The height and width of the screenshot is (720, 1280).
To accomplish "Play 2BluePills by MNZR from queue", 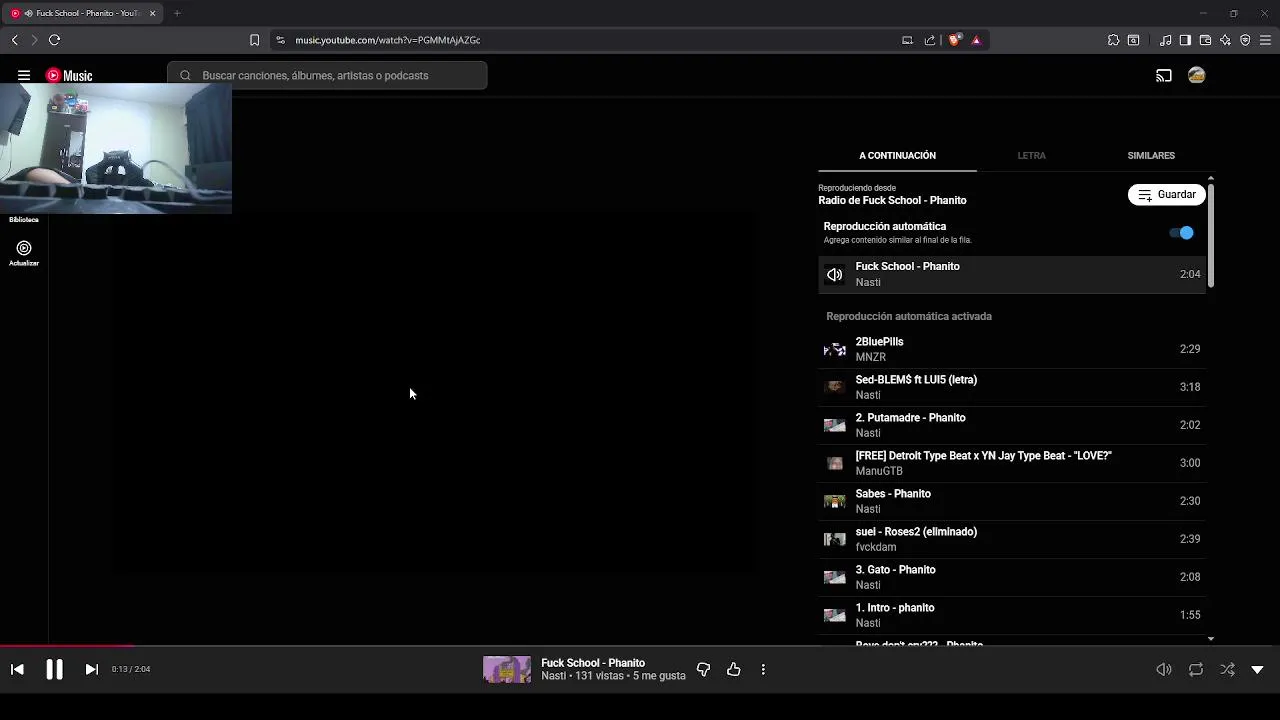I will (x=1012, y=349).
